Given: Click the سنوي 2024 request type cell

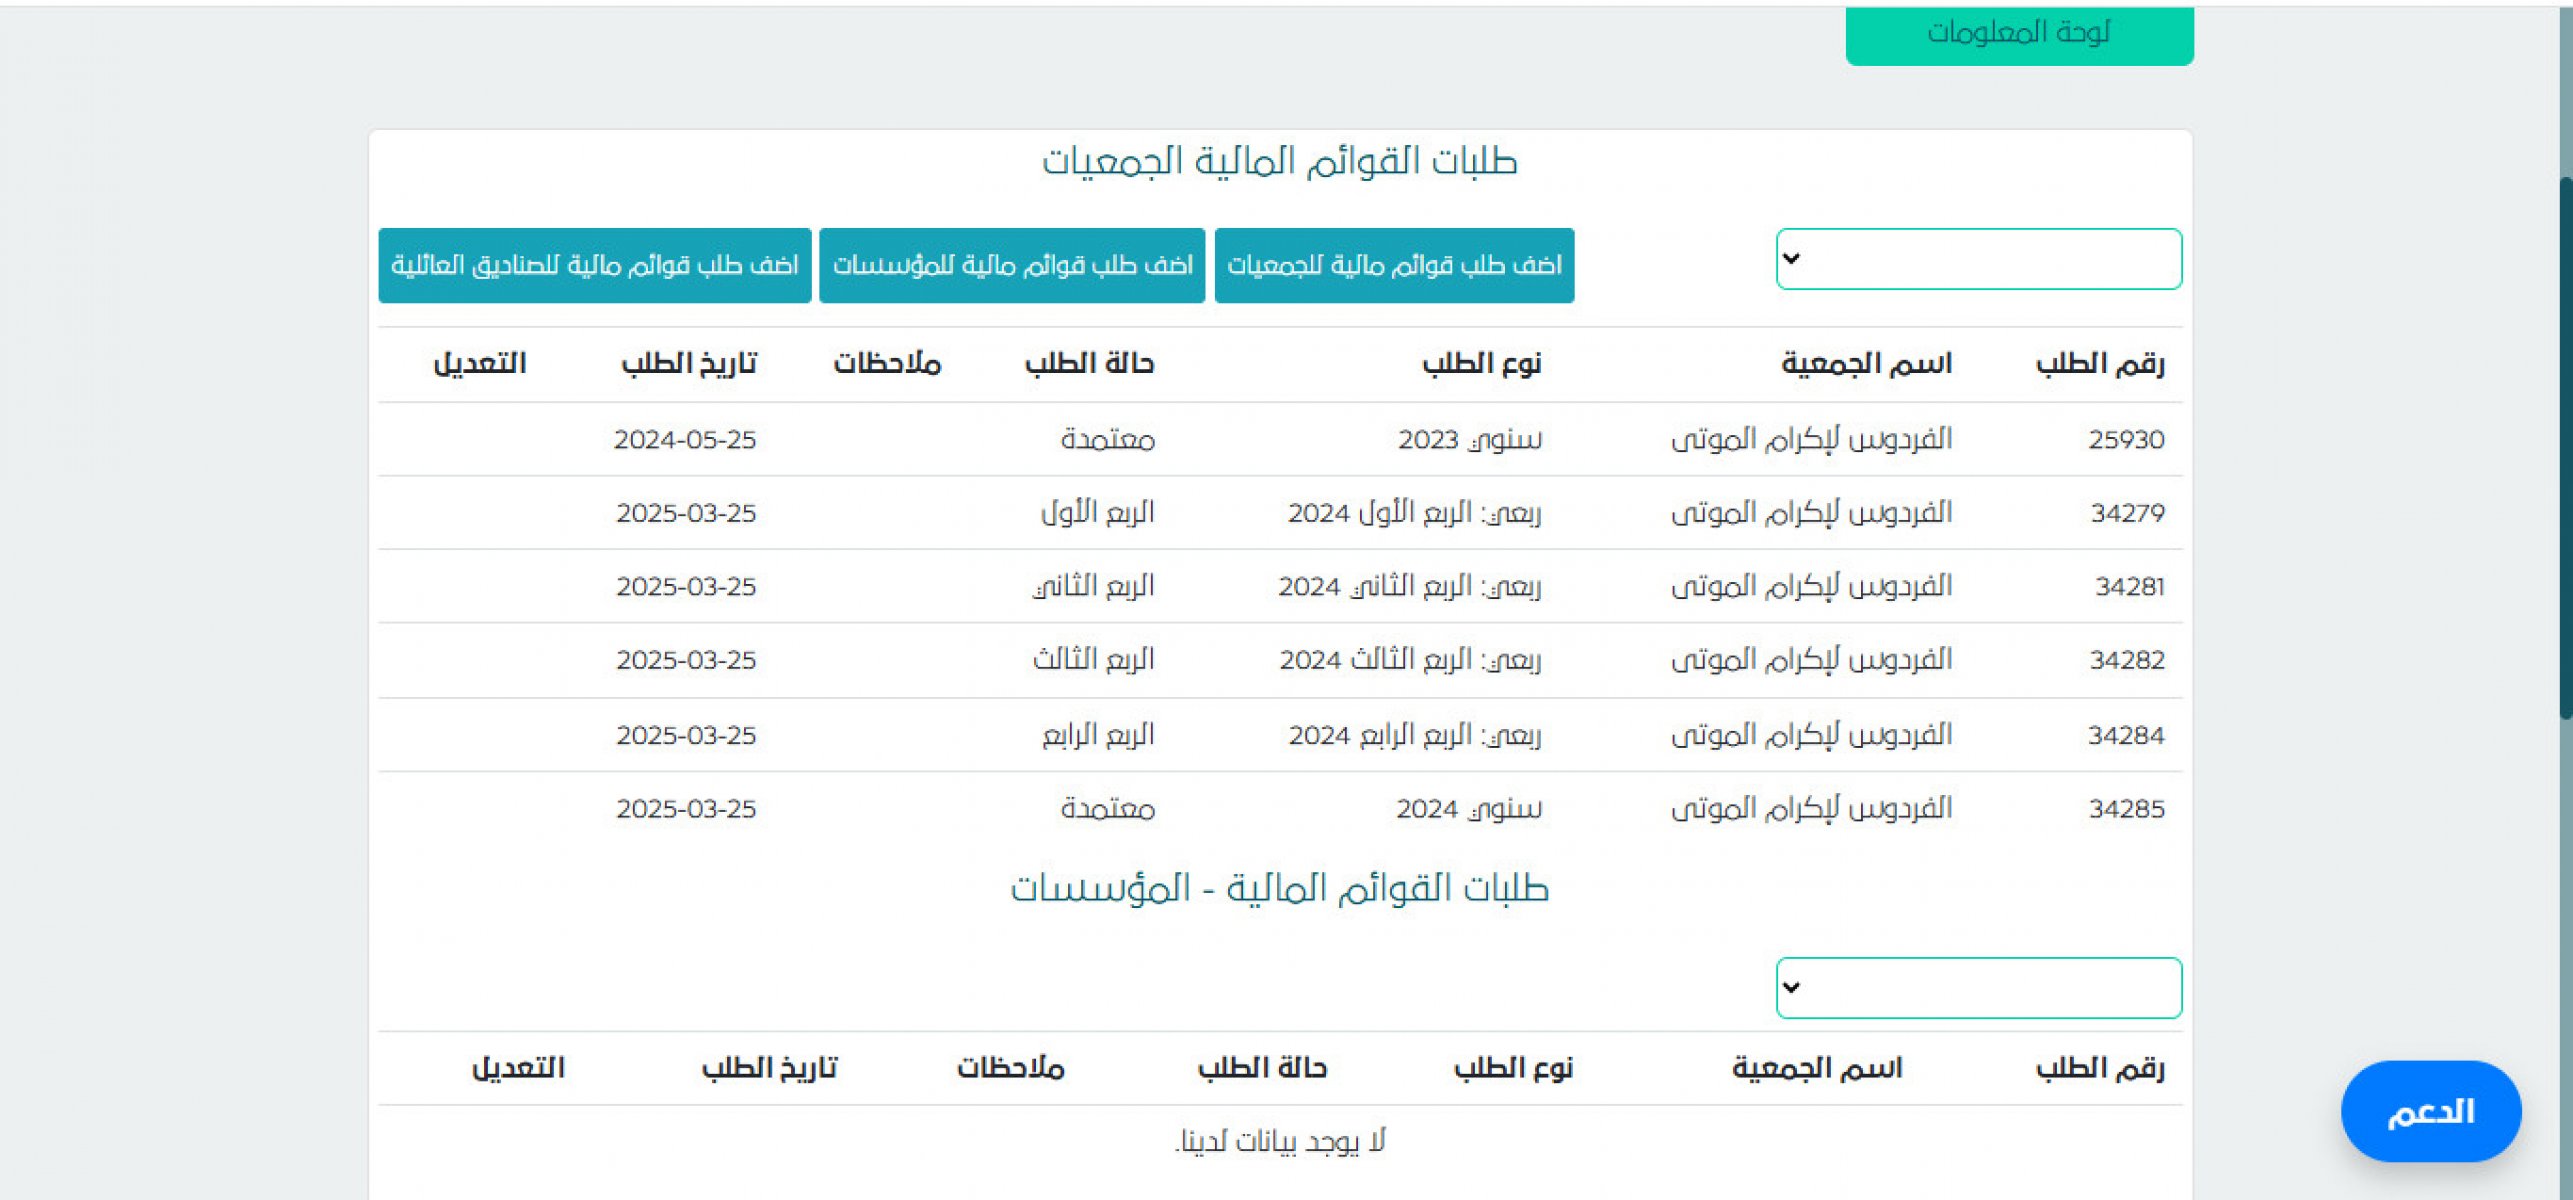Looking at the screenshot, I should coord(1468,809).
